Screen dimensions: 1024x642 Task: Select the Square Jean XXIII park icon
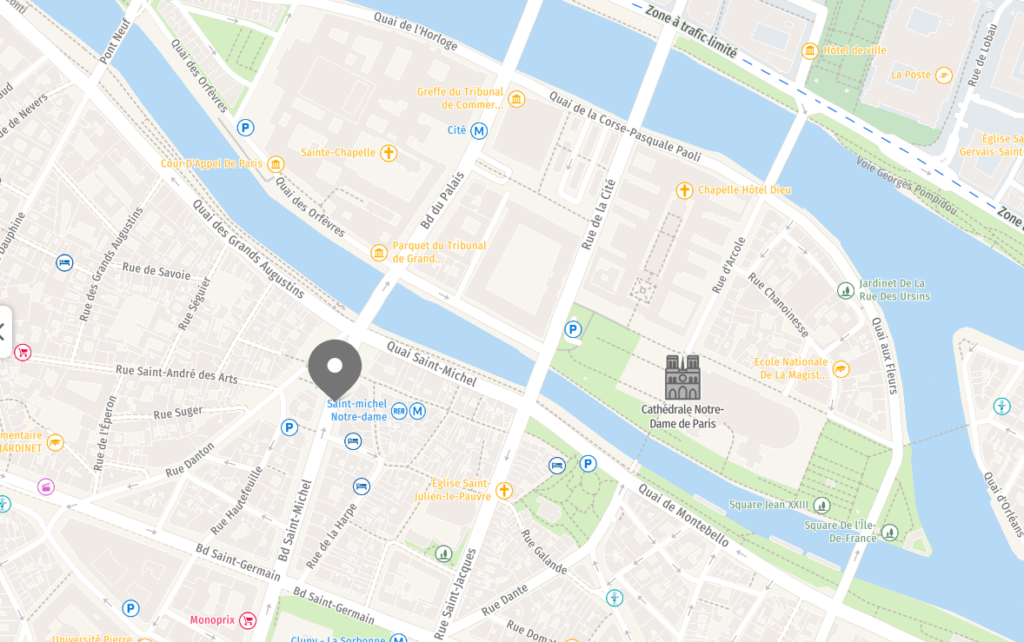(x=822, y=505)
